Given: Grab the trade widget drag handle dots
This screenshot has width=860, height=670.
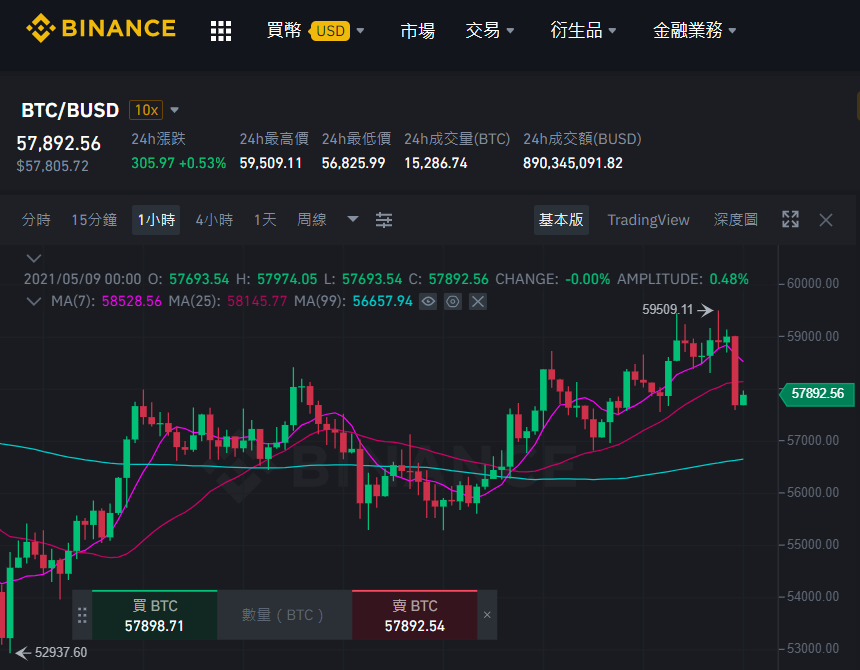Looking at the screenshot, I should (x=82, y=615).
